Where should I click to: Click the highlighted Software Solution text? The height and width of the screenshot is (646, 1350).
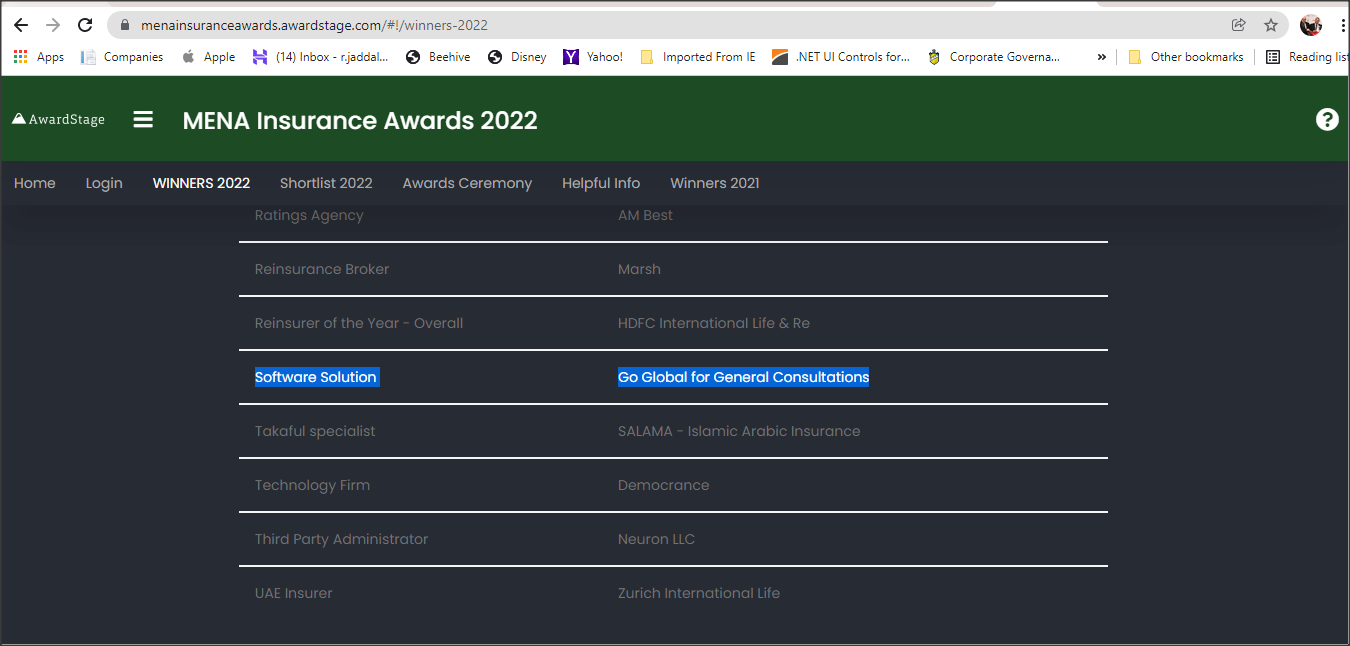pos(316,377)
